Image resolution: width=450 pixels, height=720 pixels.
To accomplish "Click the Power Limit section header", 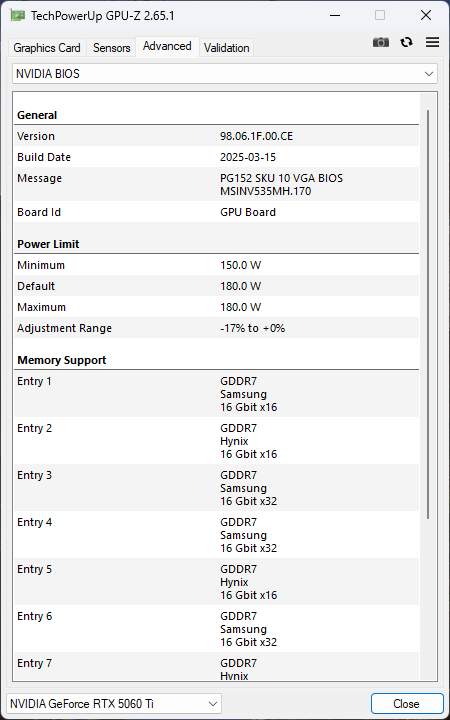I will [x=48, y=244].
